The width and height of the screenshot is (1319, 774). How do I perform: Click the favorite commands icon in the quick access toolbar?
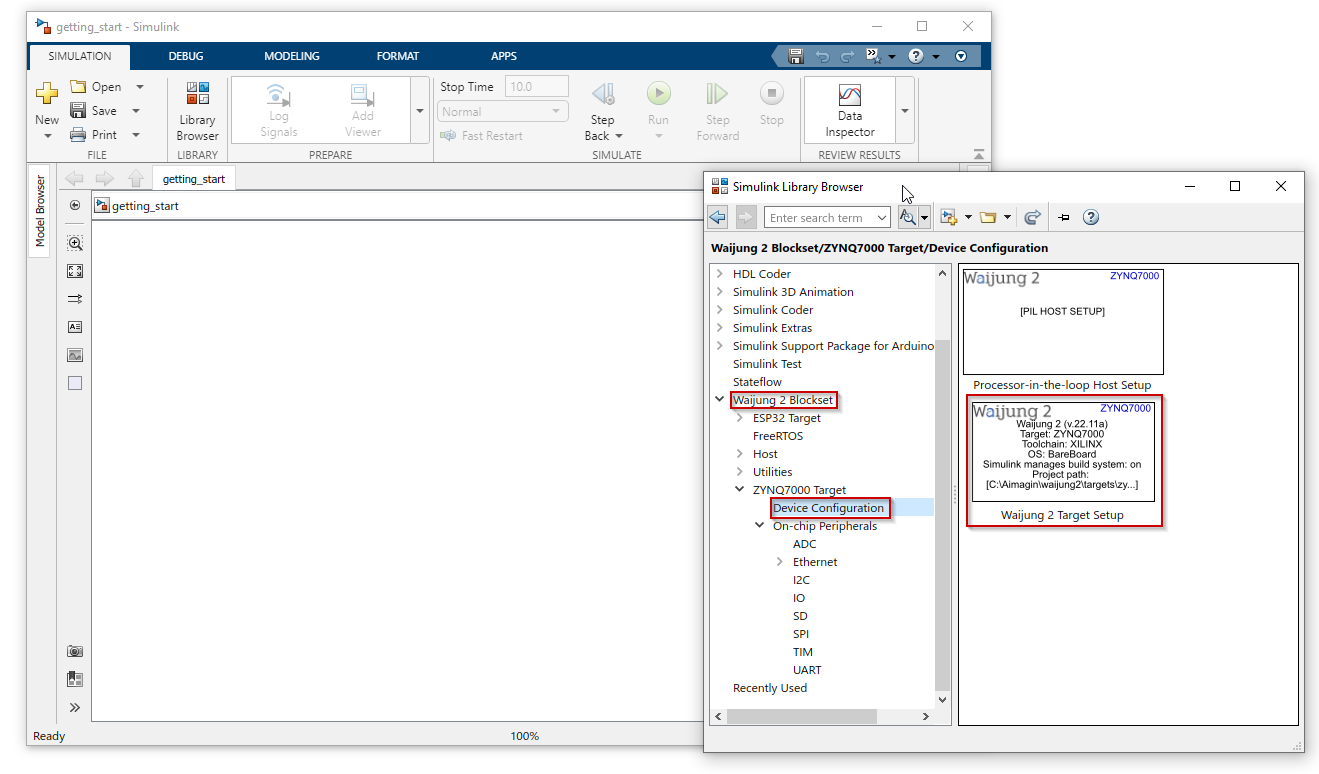pos(872,56)
